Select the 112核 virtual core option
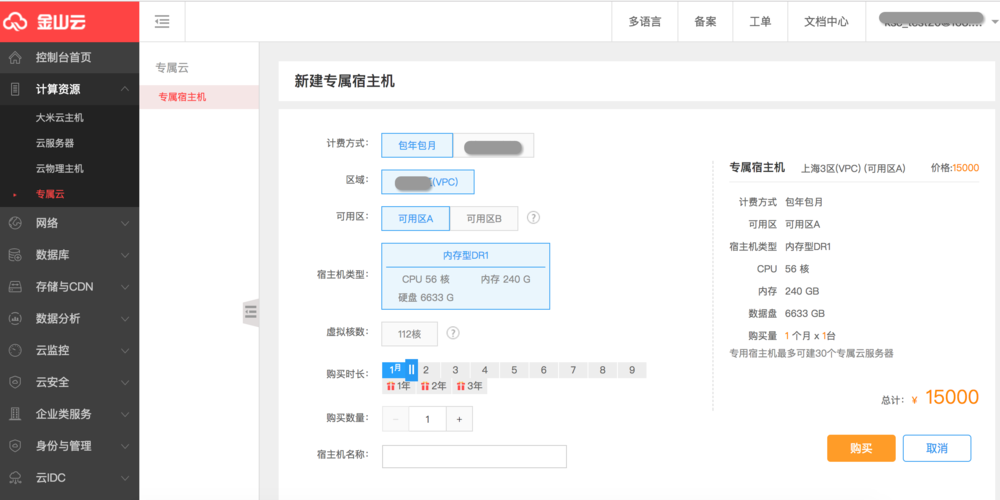This screenshot has height=500, width=1000. click(x=409, y=334)
